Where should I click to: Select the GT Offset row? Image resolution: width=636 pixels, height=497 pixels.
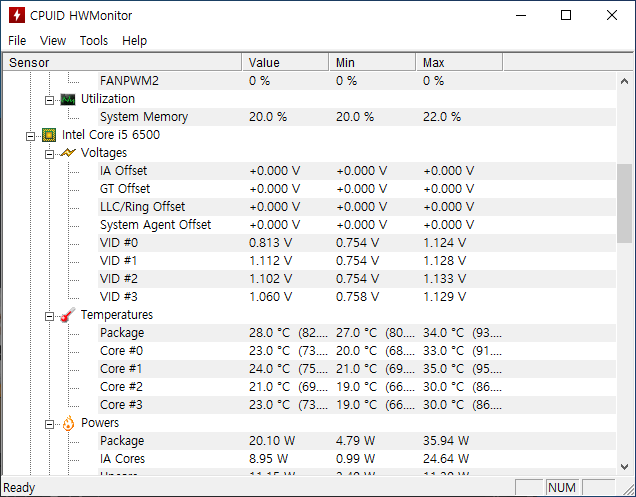tap(357, 189)
